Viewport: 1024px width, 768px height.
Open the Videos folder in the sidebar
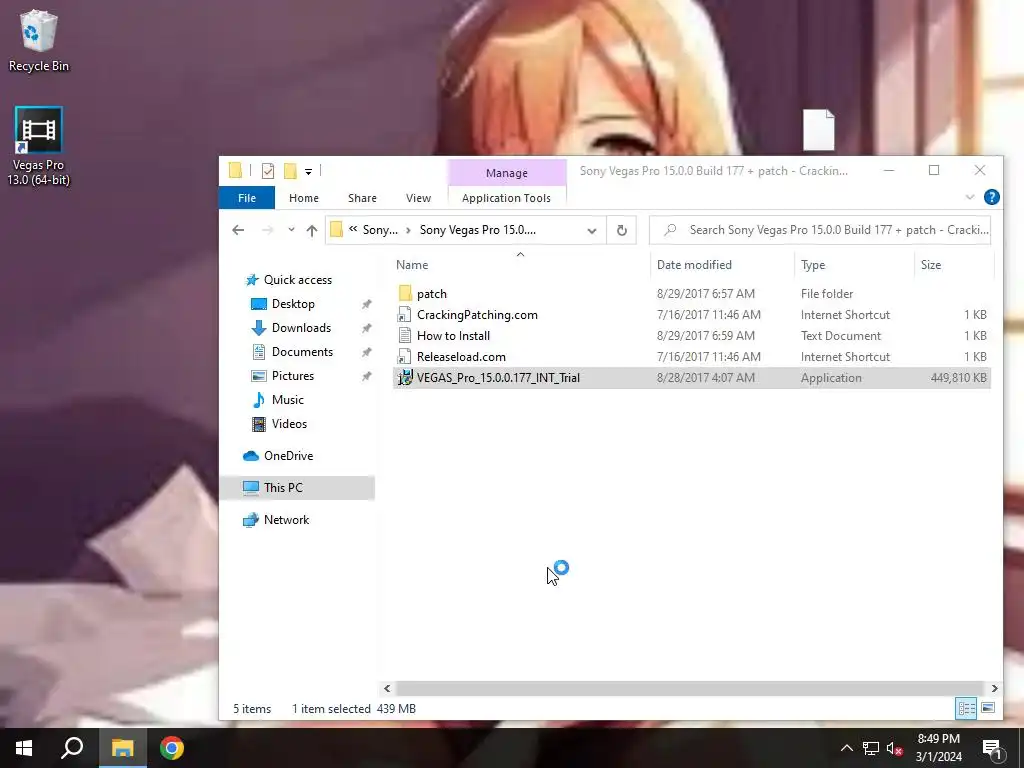tap(289, 424)
